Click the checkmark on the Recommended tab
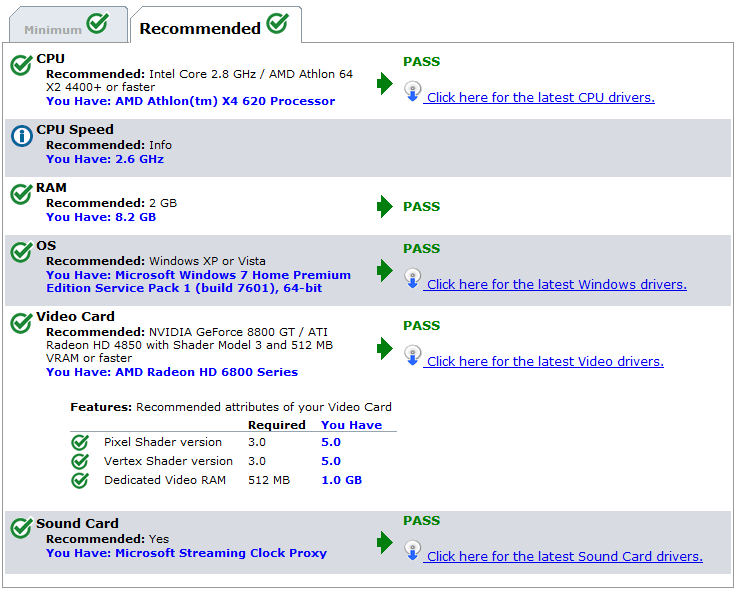Viewport: 743px width, 599px height. coord(278,23)
